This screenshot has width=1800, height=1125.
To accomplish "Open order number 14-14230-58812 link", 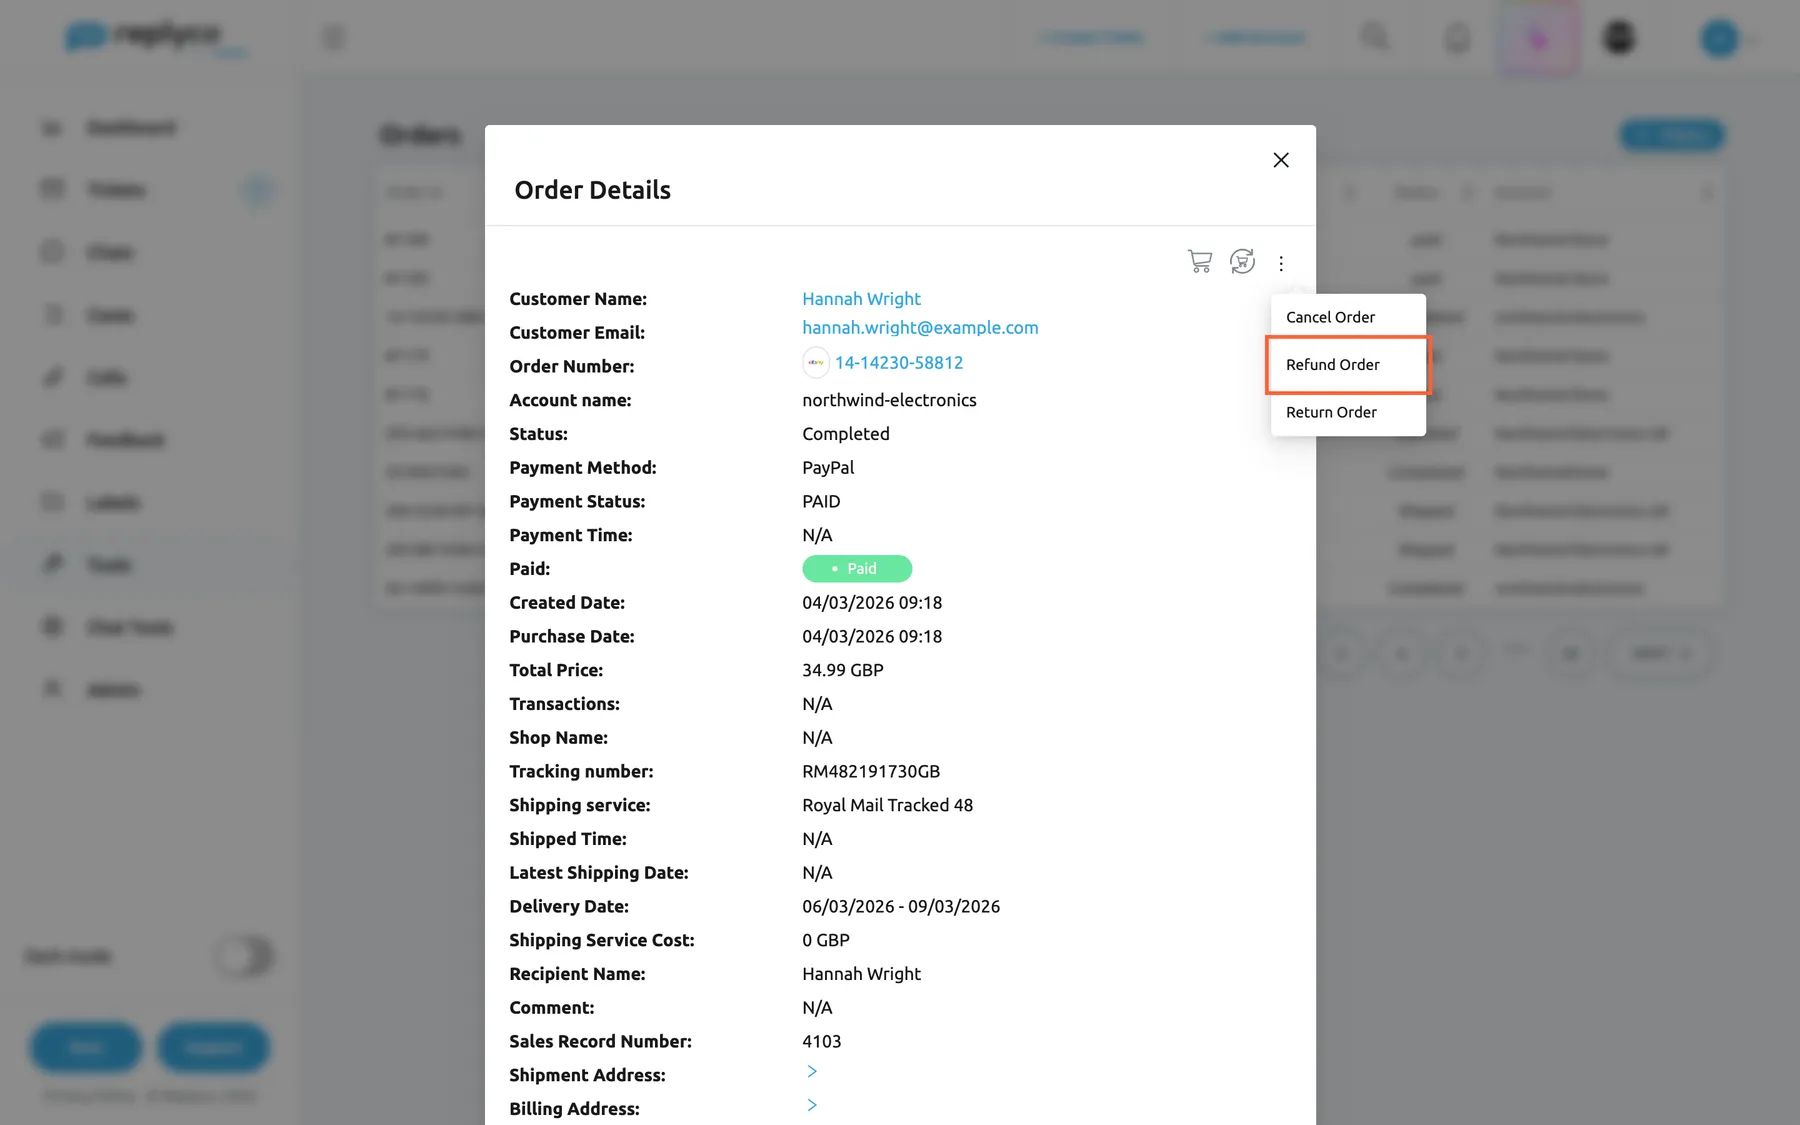I will [x=899, y=363].
